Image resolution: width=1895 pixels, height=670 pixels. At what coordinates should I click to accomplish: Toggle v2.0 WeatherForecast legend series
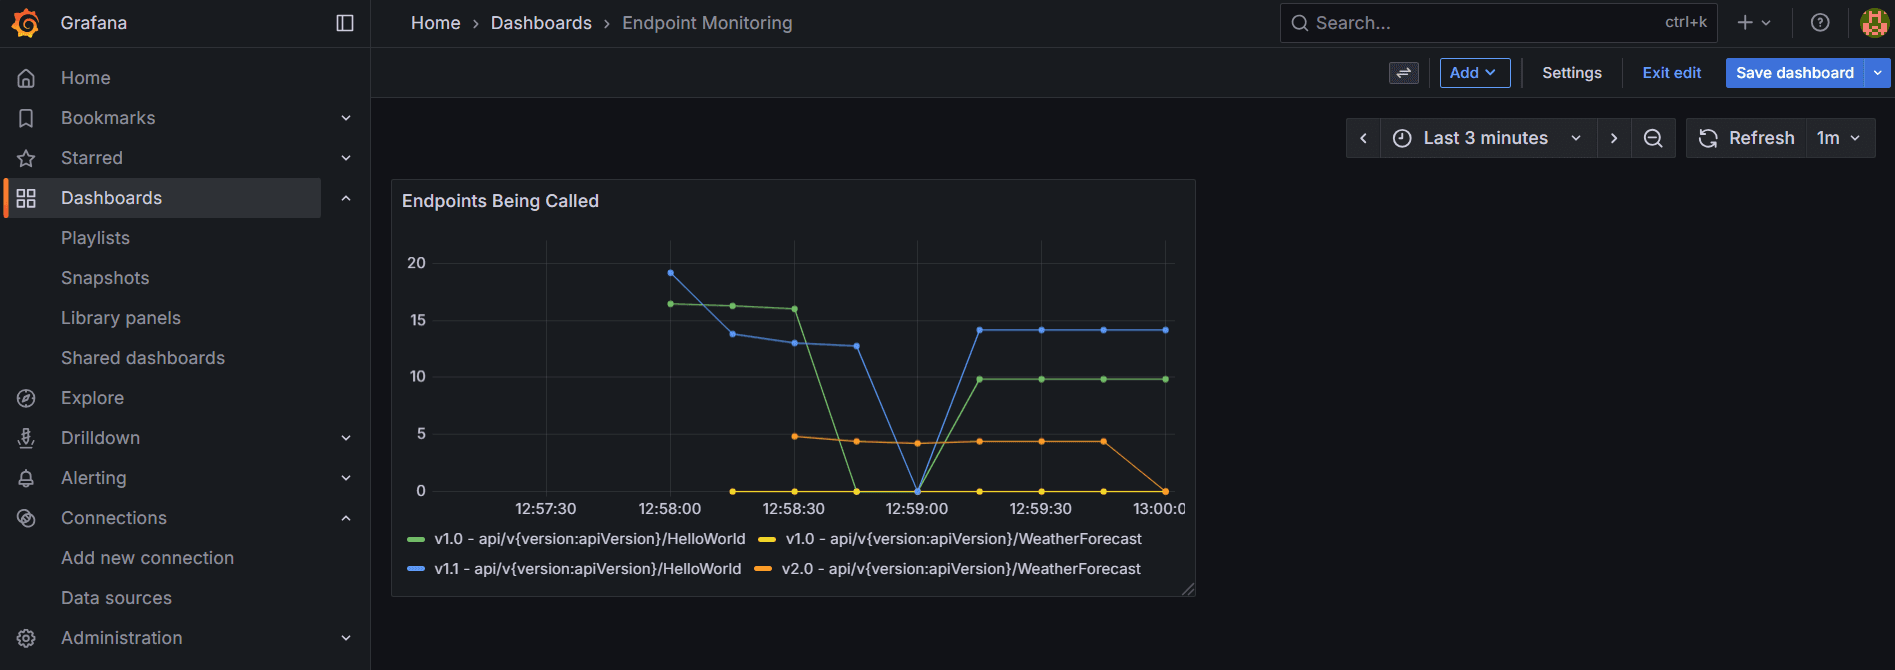click(x=961, y=569)
